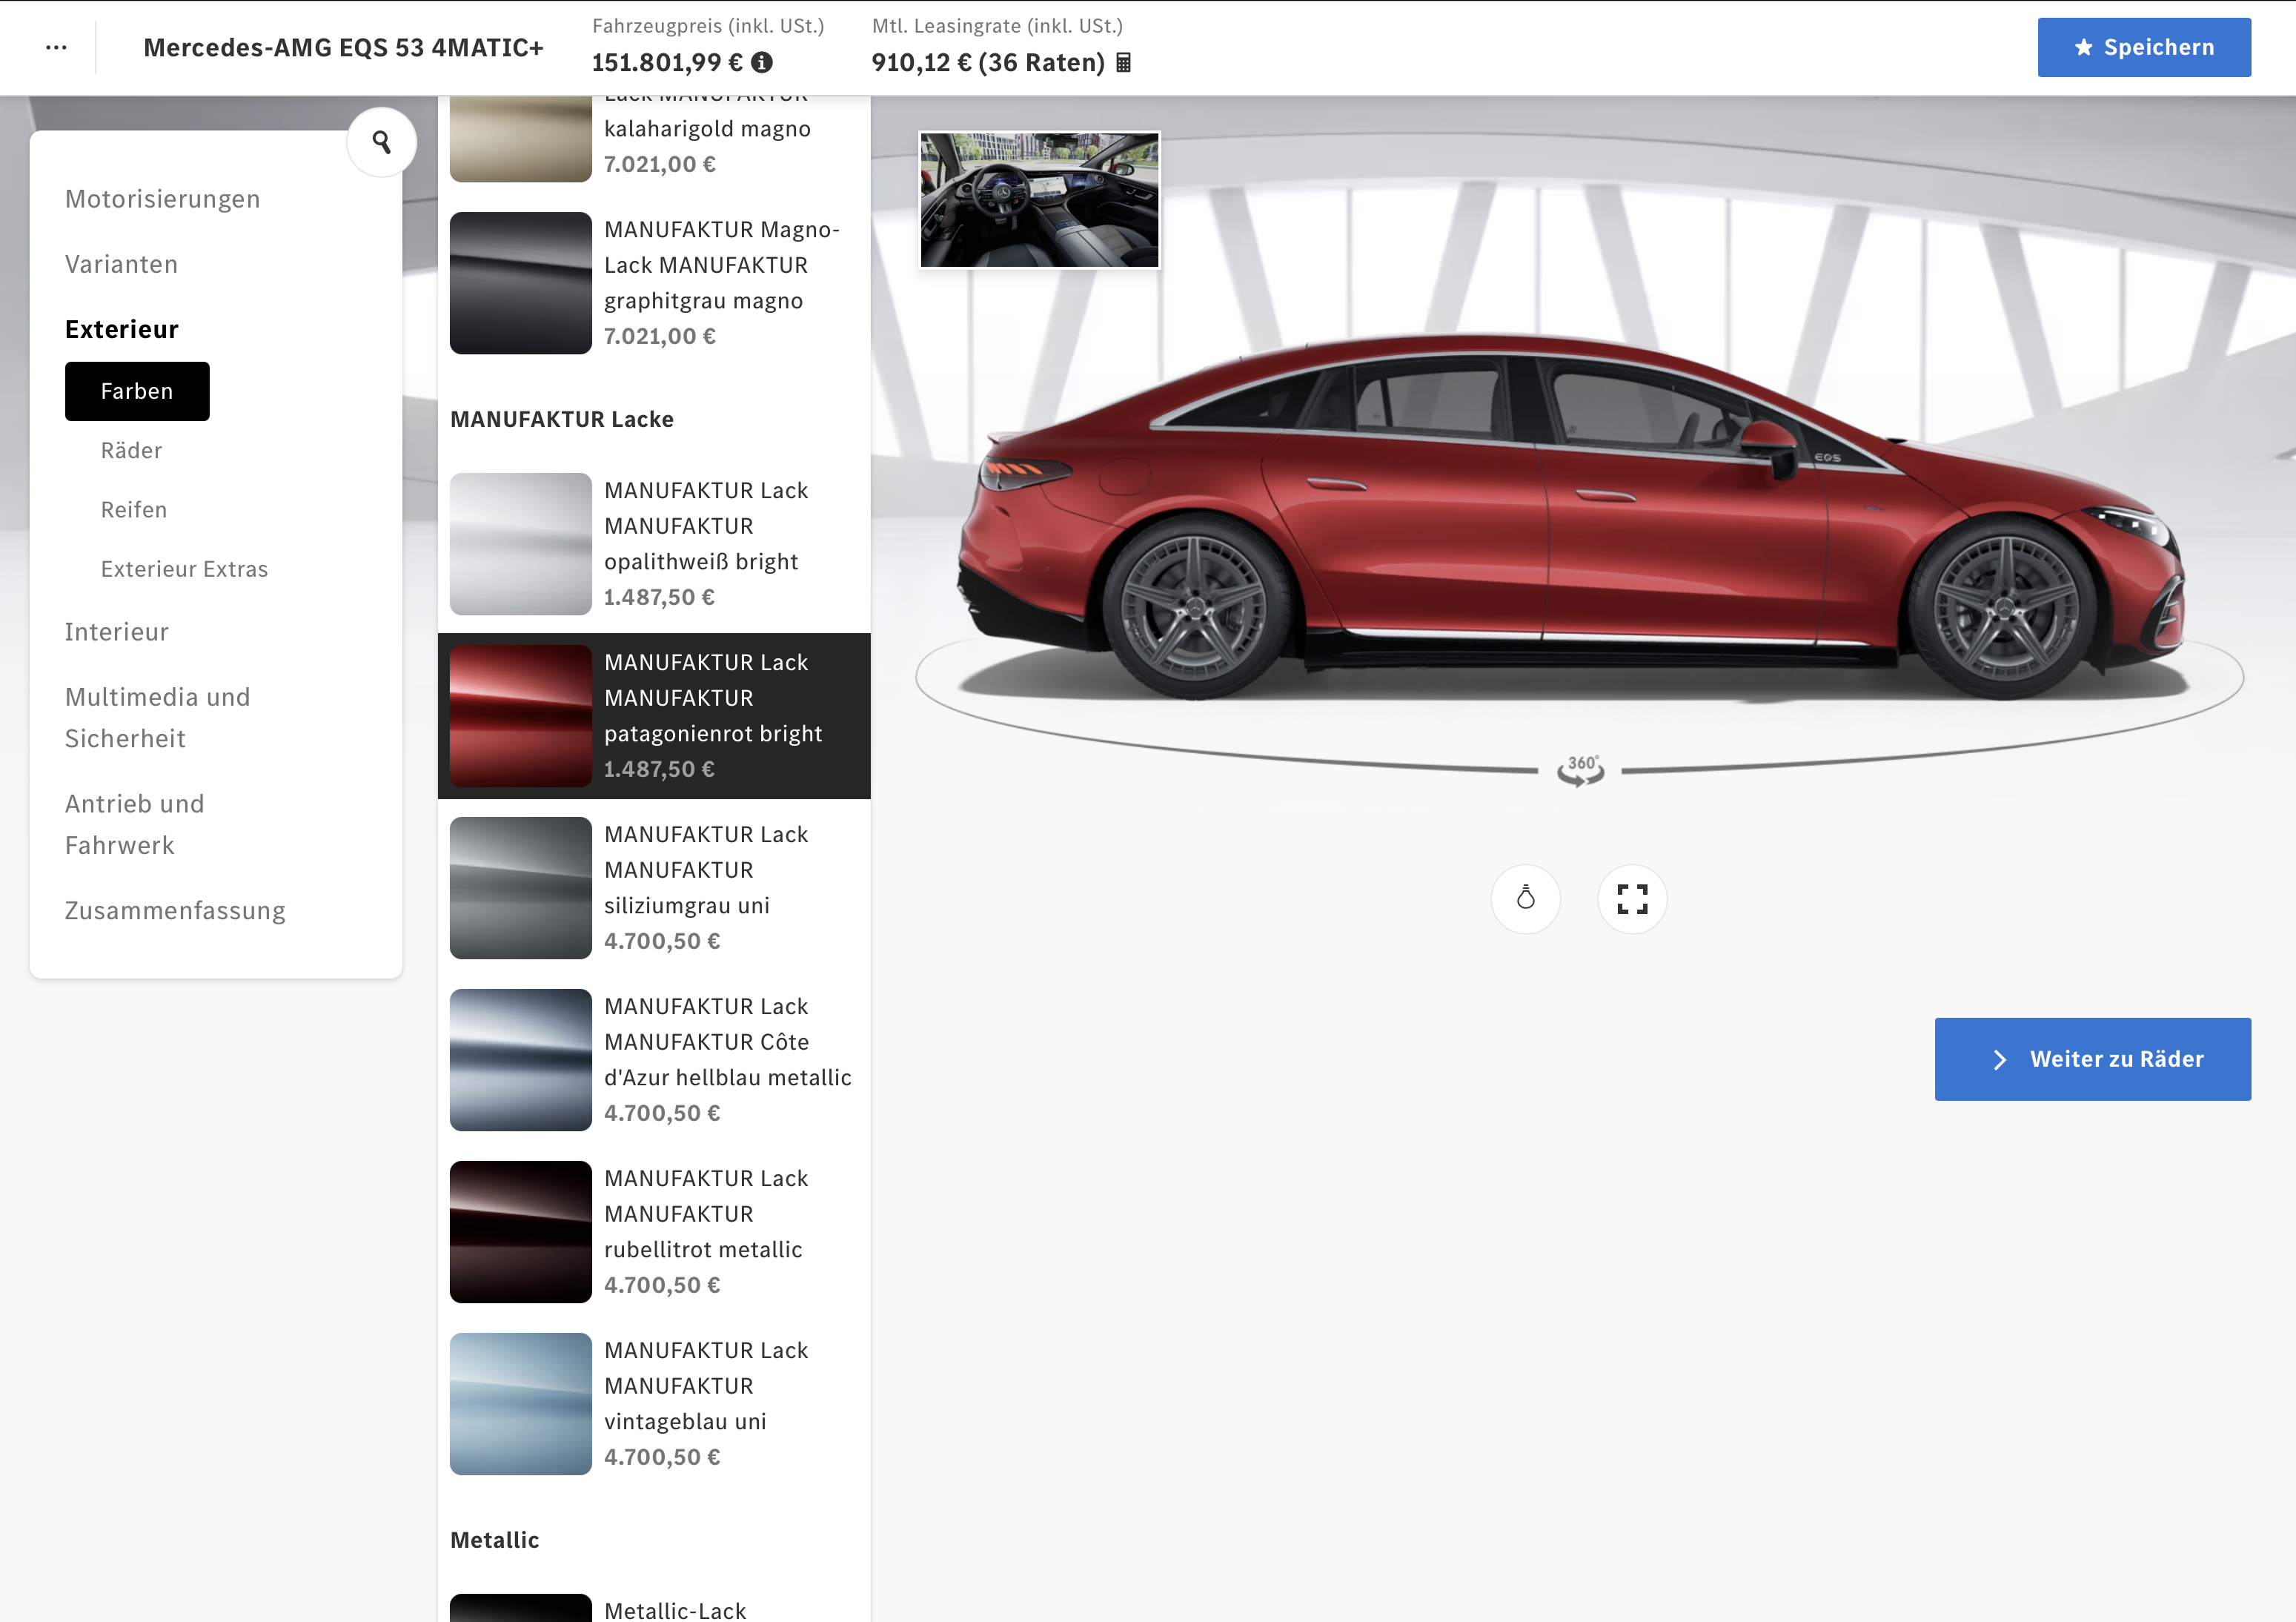Click the star Speichern button
The height and width of the screenshot is (1622, 2296).
[x=2143, y=47]
